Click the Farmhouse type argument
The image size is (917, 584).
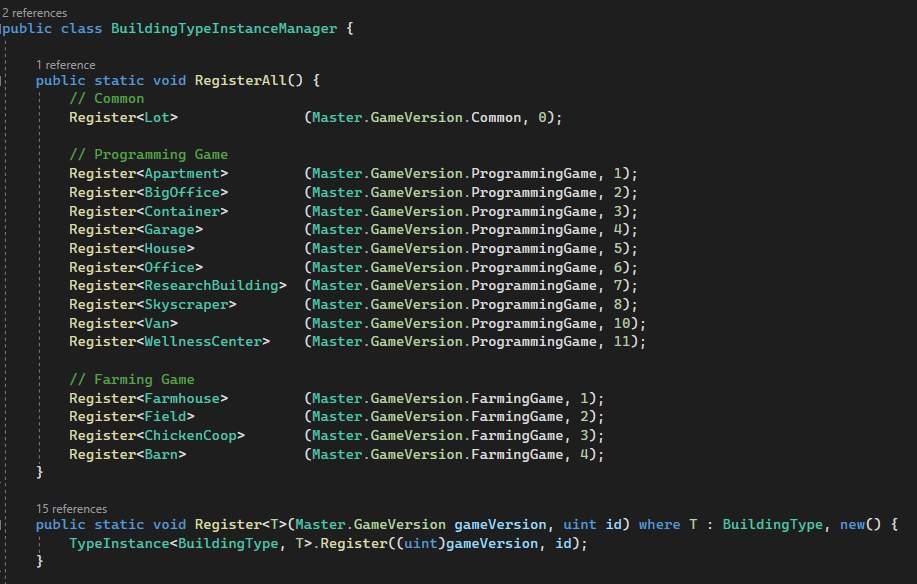point(182,398)
